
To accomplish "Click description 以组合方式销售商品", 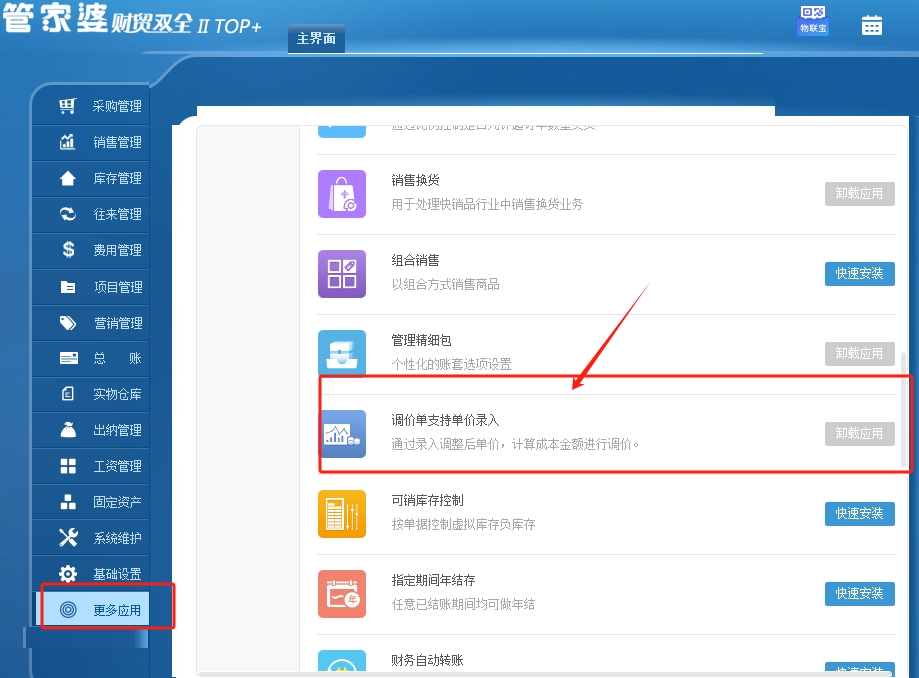I will (445, 284).
